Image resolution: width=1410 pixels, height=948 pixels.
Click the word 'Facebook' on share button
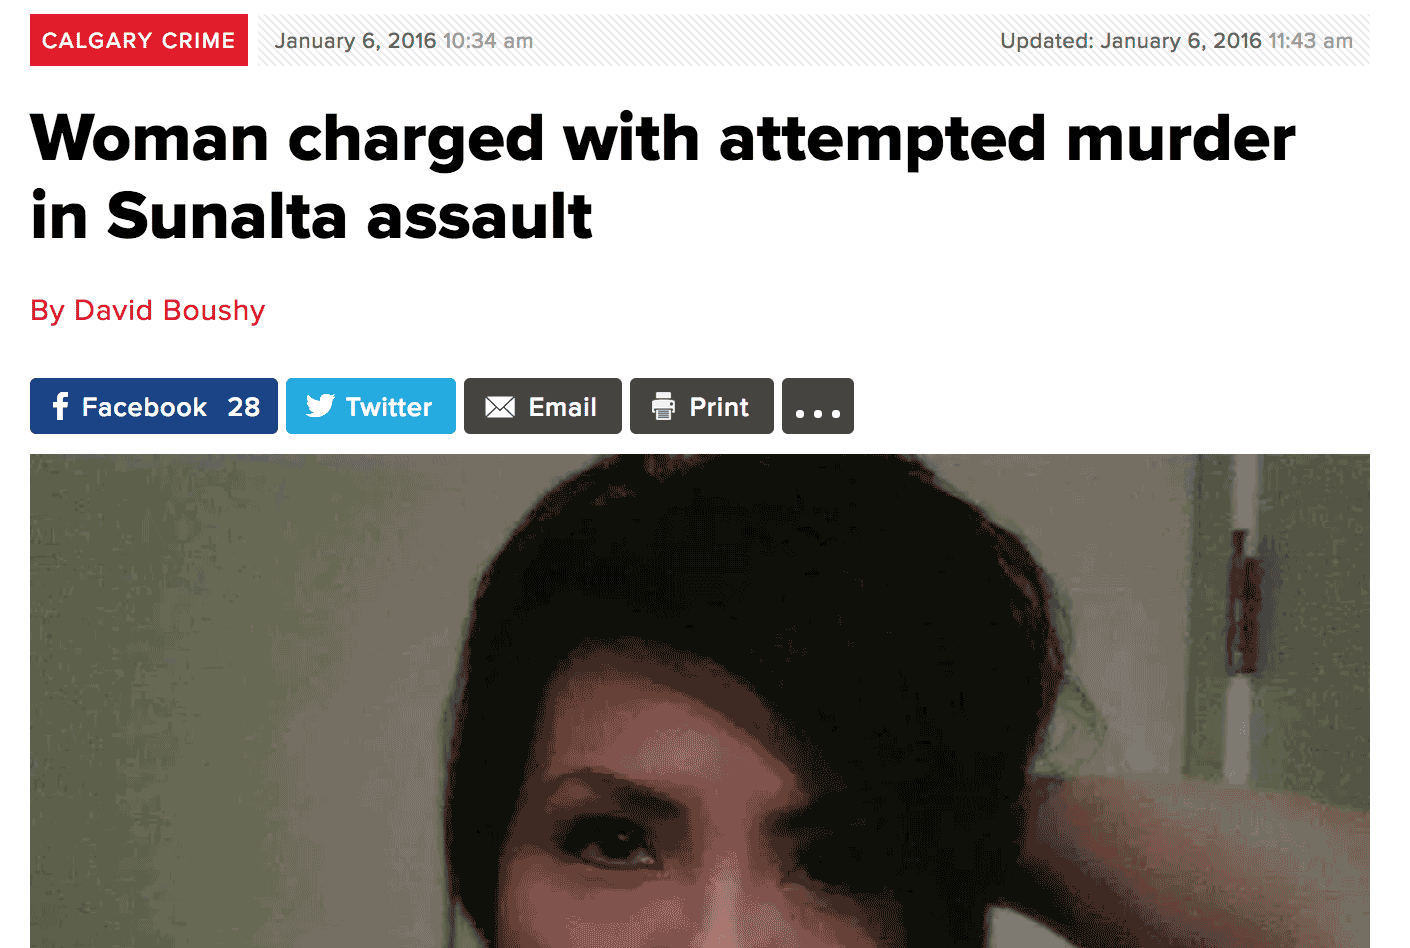(x=145, y=407)
